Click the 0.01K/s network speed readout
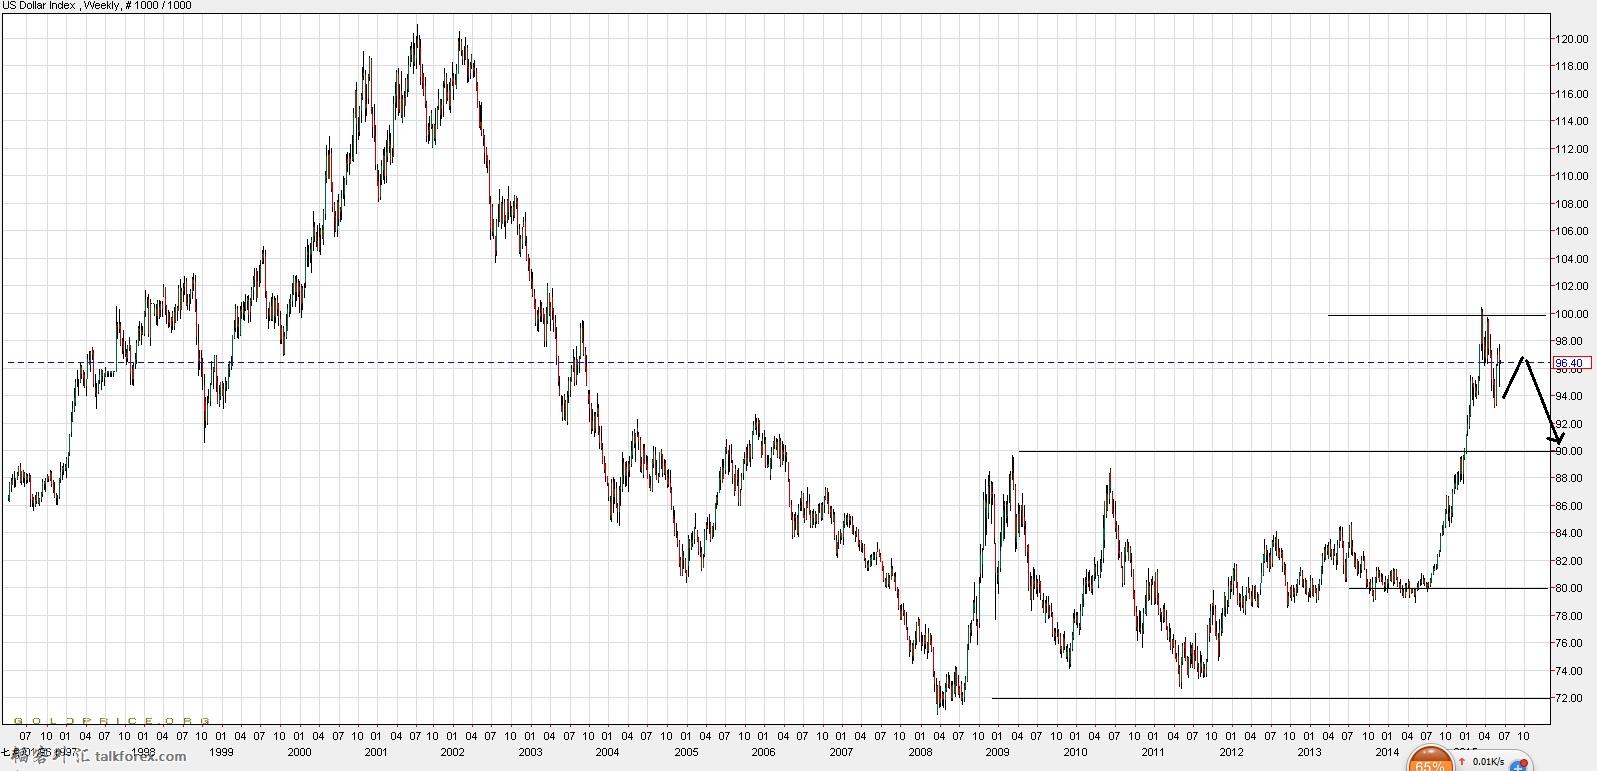This screenshot has width=1597, height=771. pos(1488,762)
